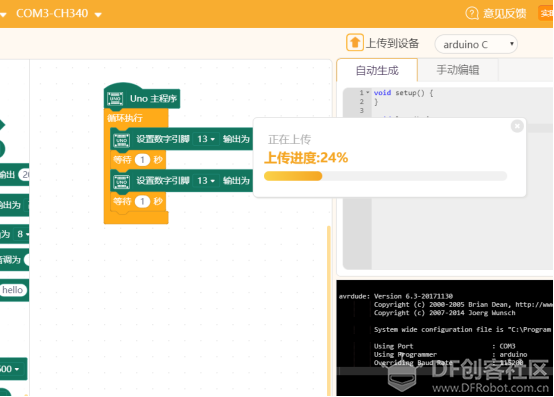The image size is (554, 397).
Task: Collapse code fold arrow on line 1
Action: pyautogui.click(x=367, y=93)
